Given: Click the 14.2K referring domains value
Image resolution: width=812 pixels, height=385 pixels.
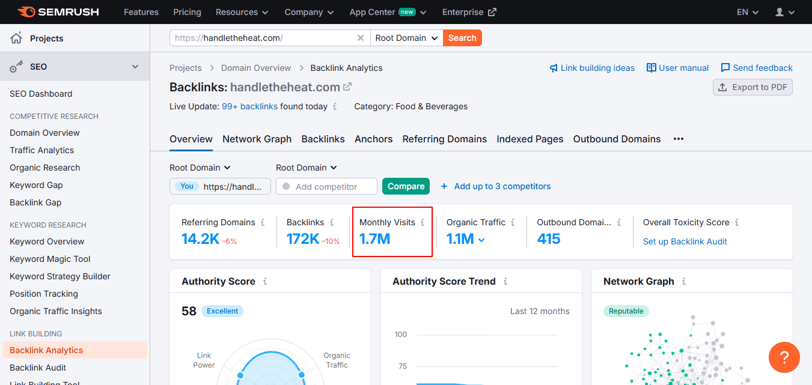Looking at the screenshot, I should coord(200,239).
